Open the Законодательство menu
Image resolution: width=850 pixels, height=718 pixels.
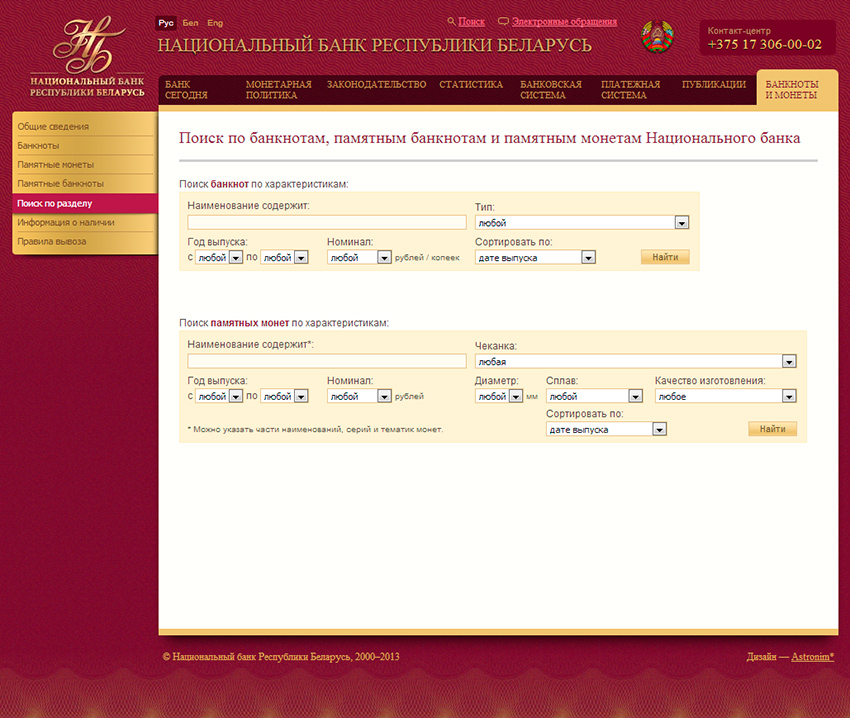pyautogui.click(x=376, y=85)
